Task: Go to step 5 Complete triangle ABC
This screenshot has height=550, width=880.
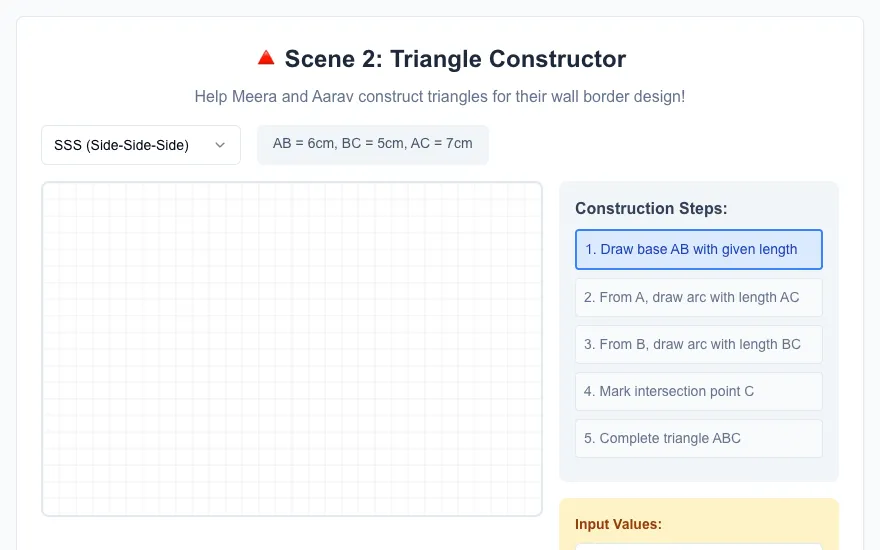Action: [x=699, y=438]
